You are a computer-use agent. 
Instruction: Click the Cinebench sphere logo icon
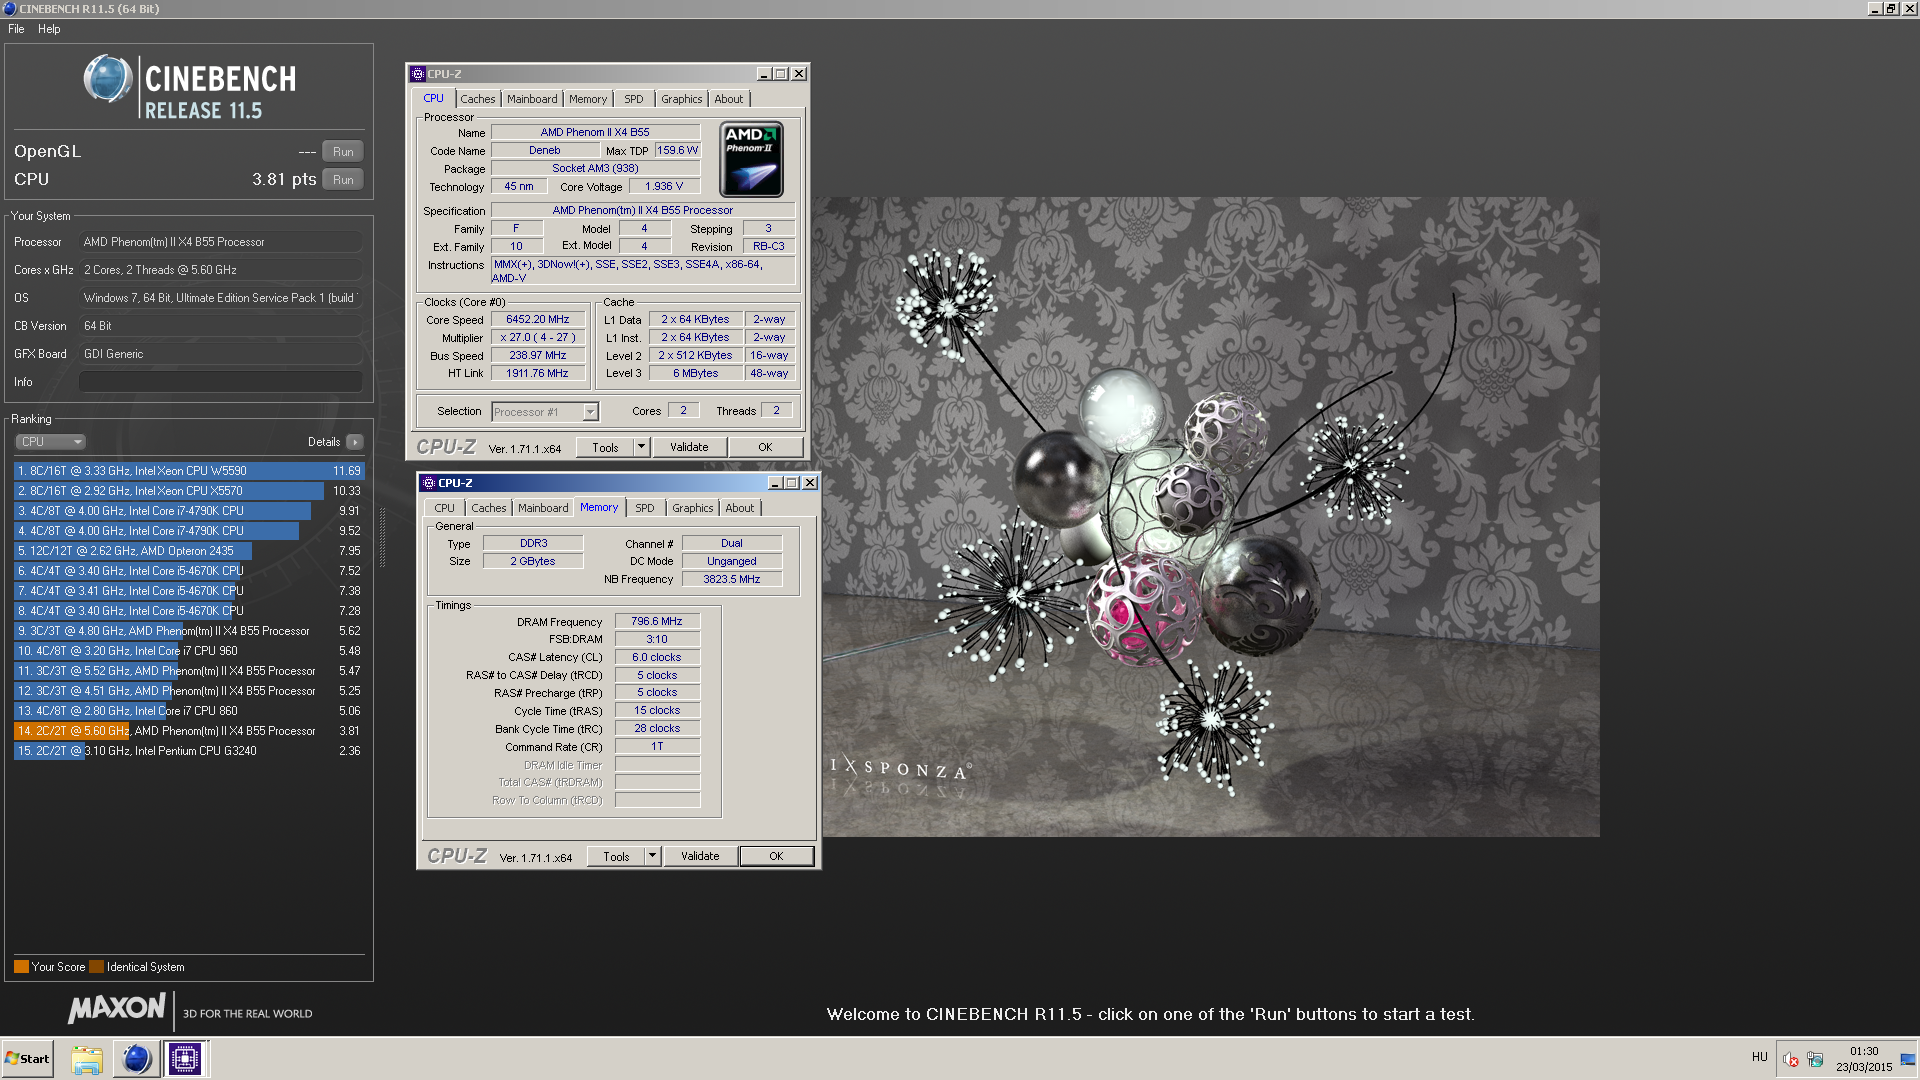click(x=108, y=80)
